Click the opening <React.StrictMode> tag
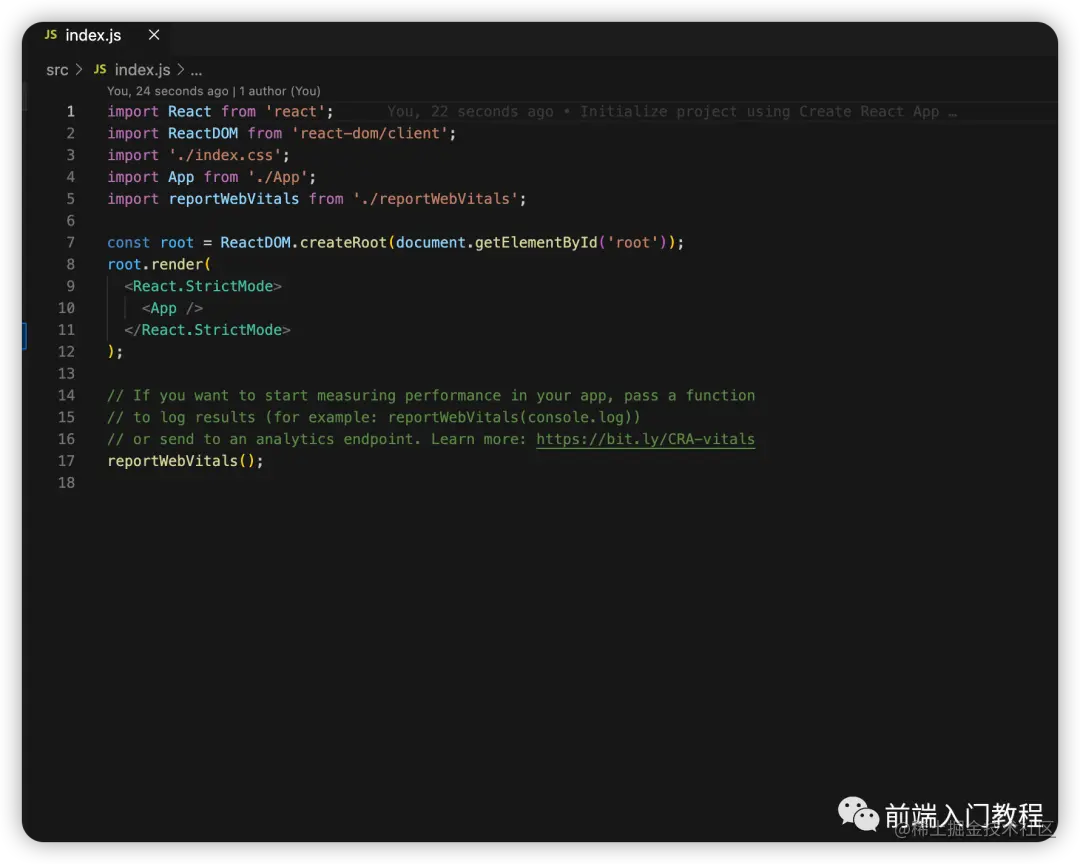The height and width of the screenshot is (864, 1080). point(202,287)
